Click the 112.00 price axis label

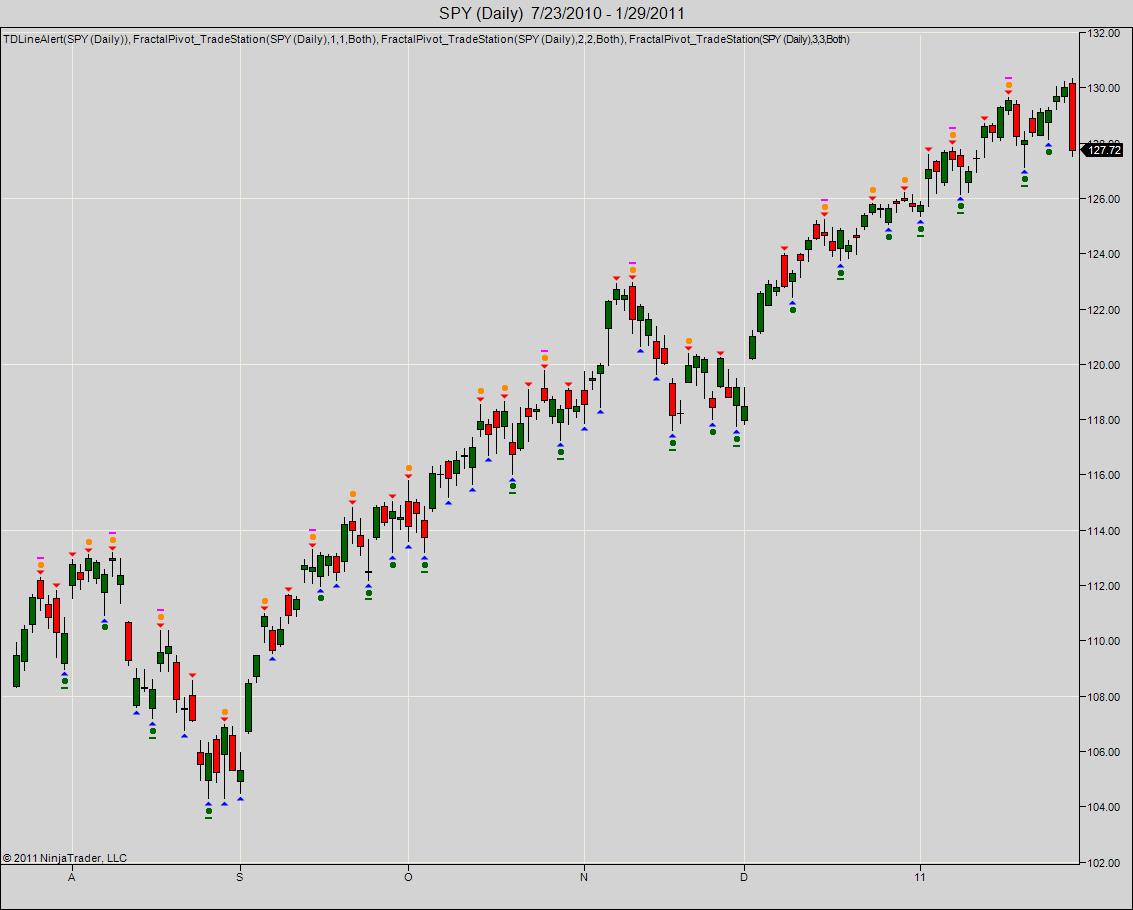point(1104,586)
